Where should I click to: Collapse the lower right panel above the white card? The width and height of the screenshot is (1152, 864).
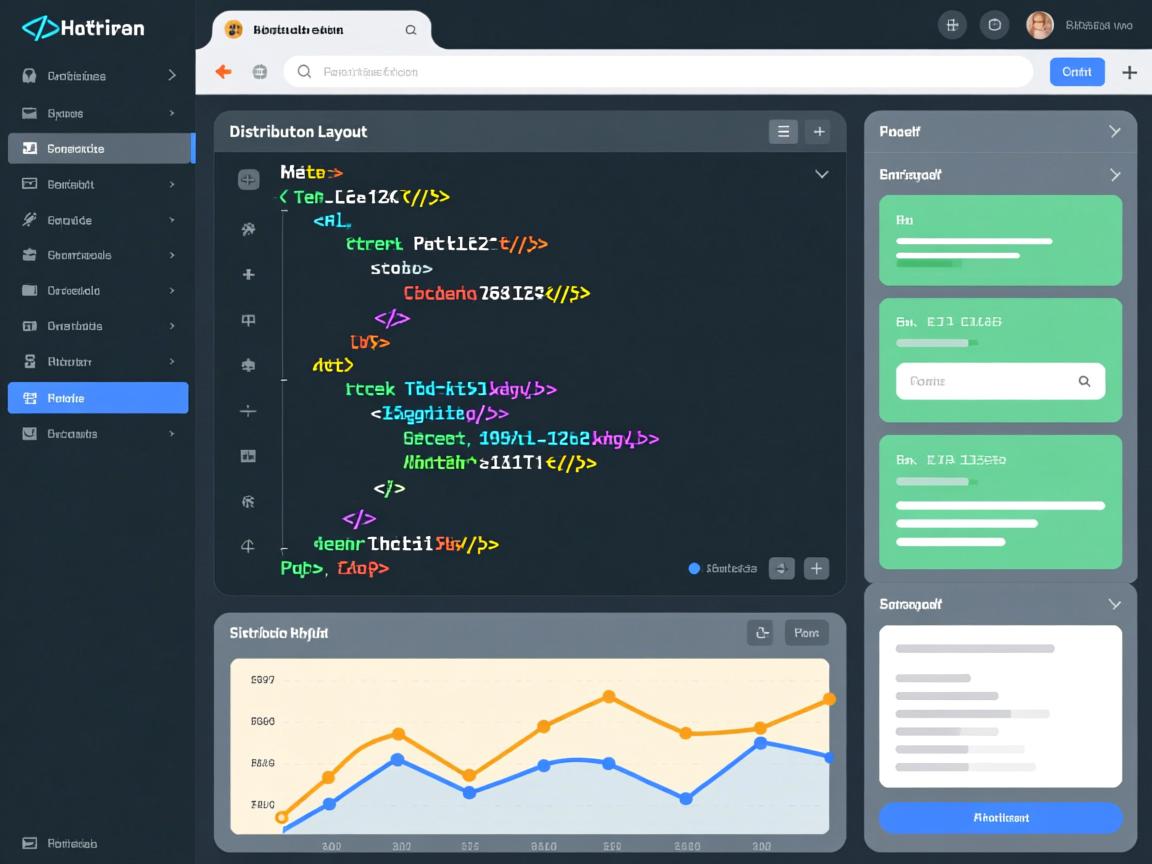tap(1115, 604)
